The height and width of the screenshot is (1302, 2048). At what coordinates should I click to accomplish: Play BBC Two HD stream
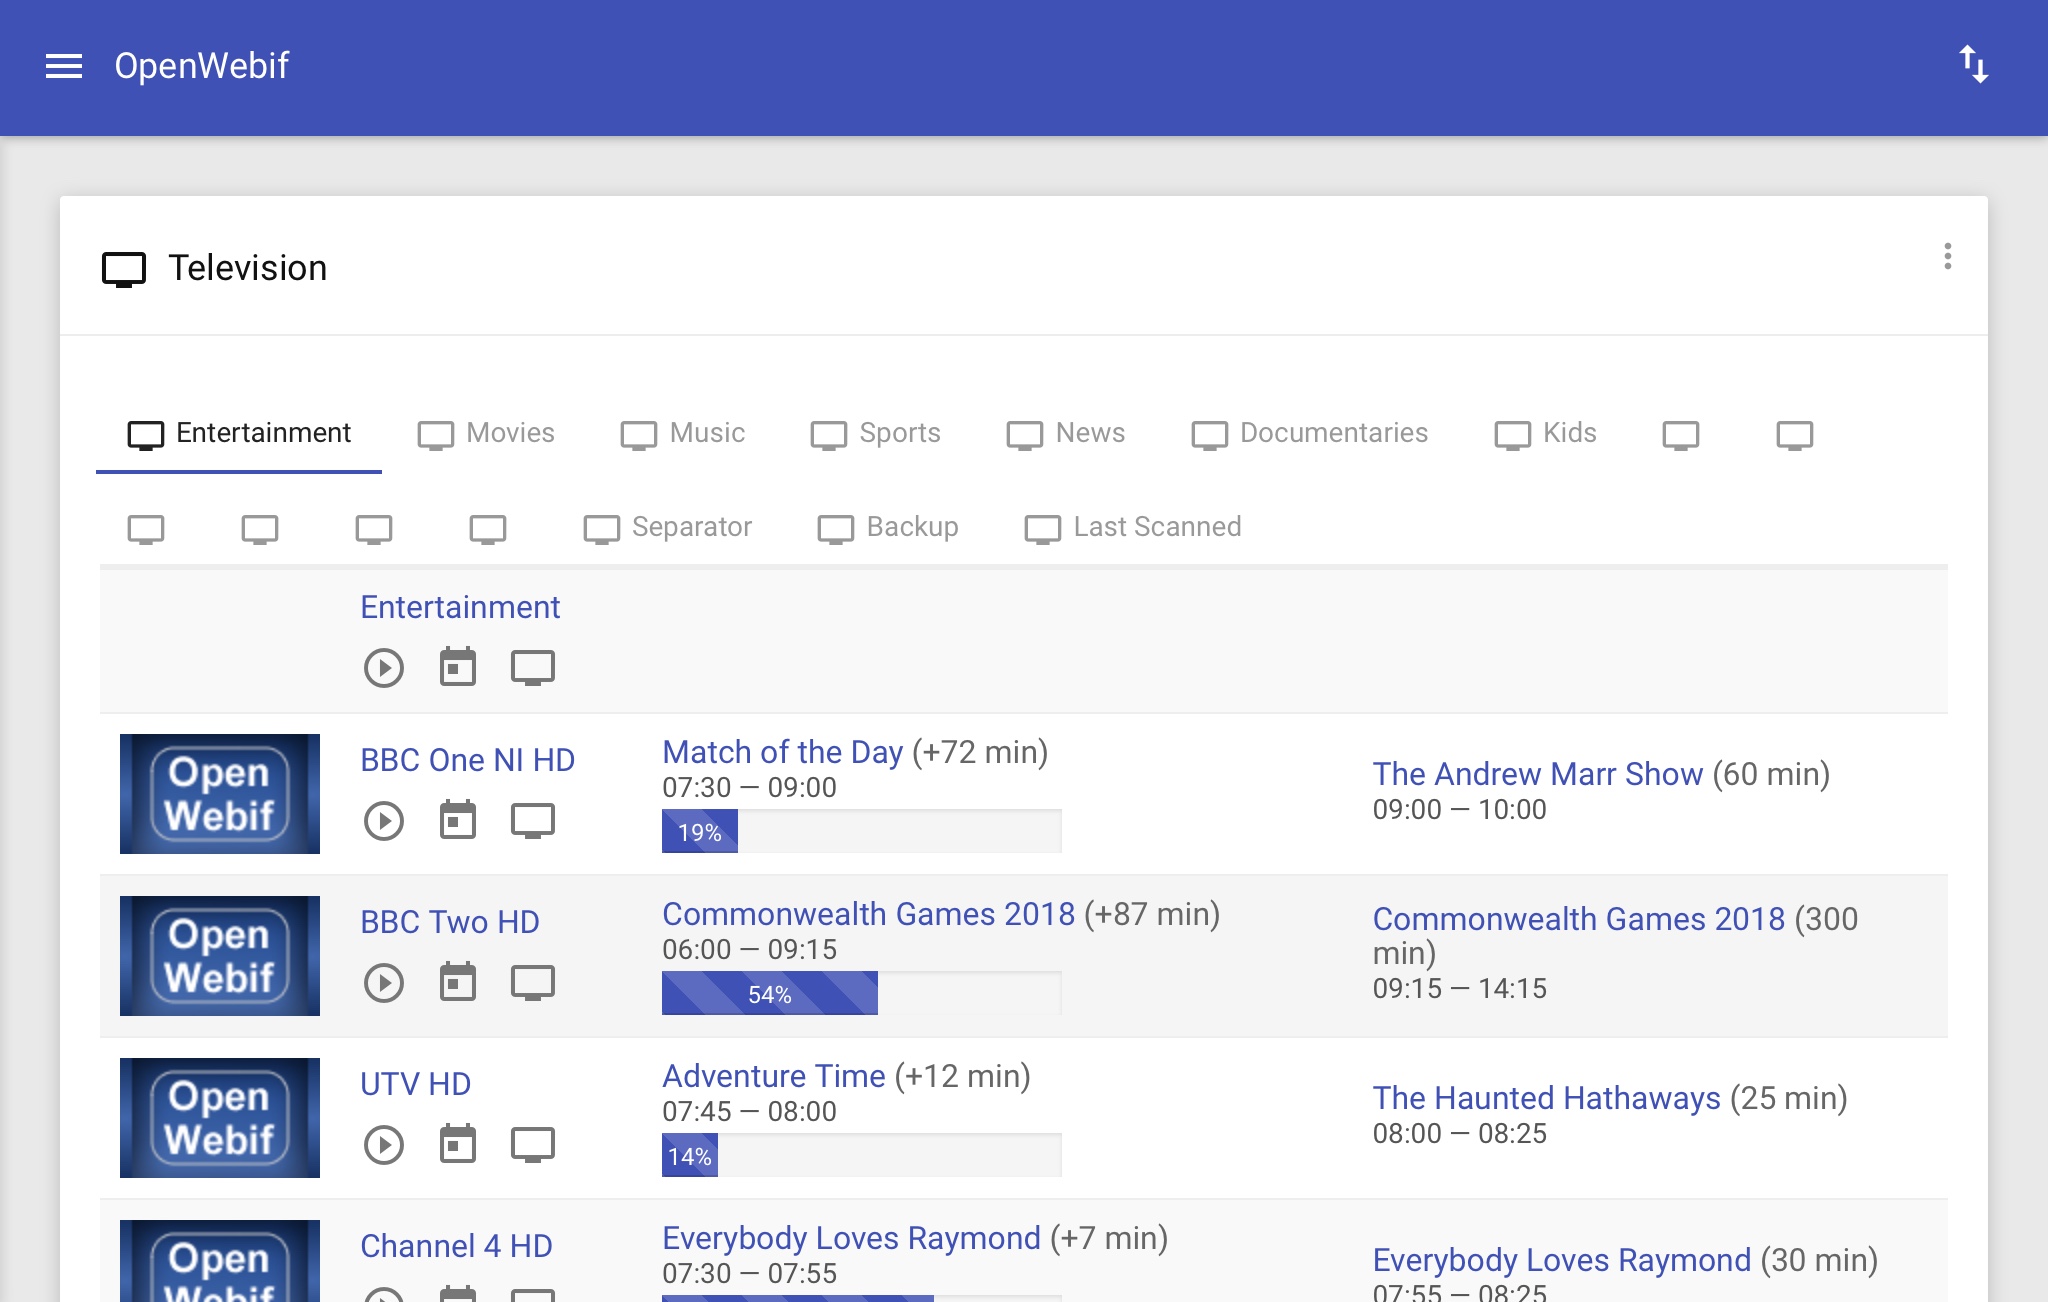click(384, 982)
